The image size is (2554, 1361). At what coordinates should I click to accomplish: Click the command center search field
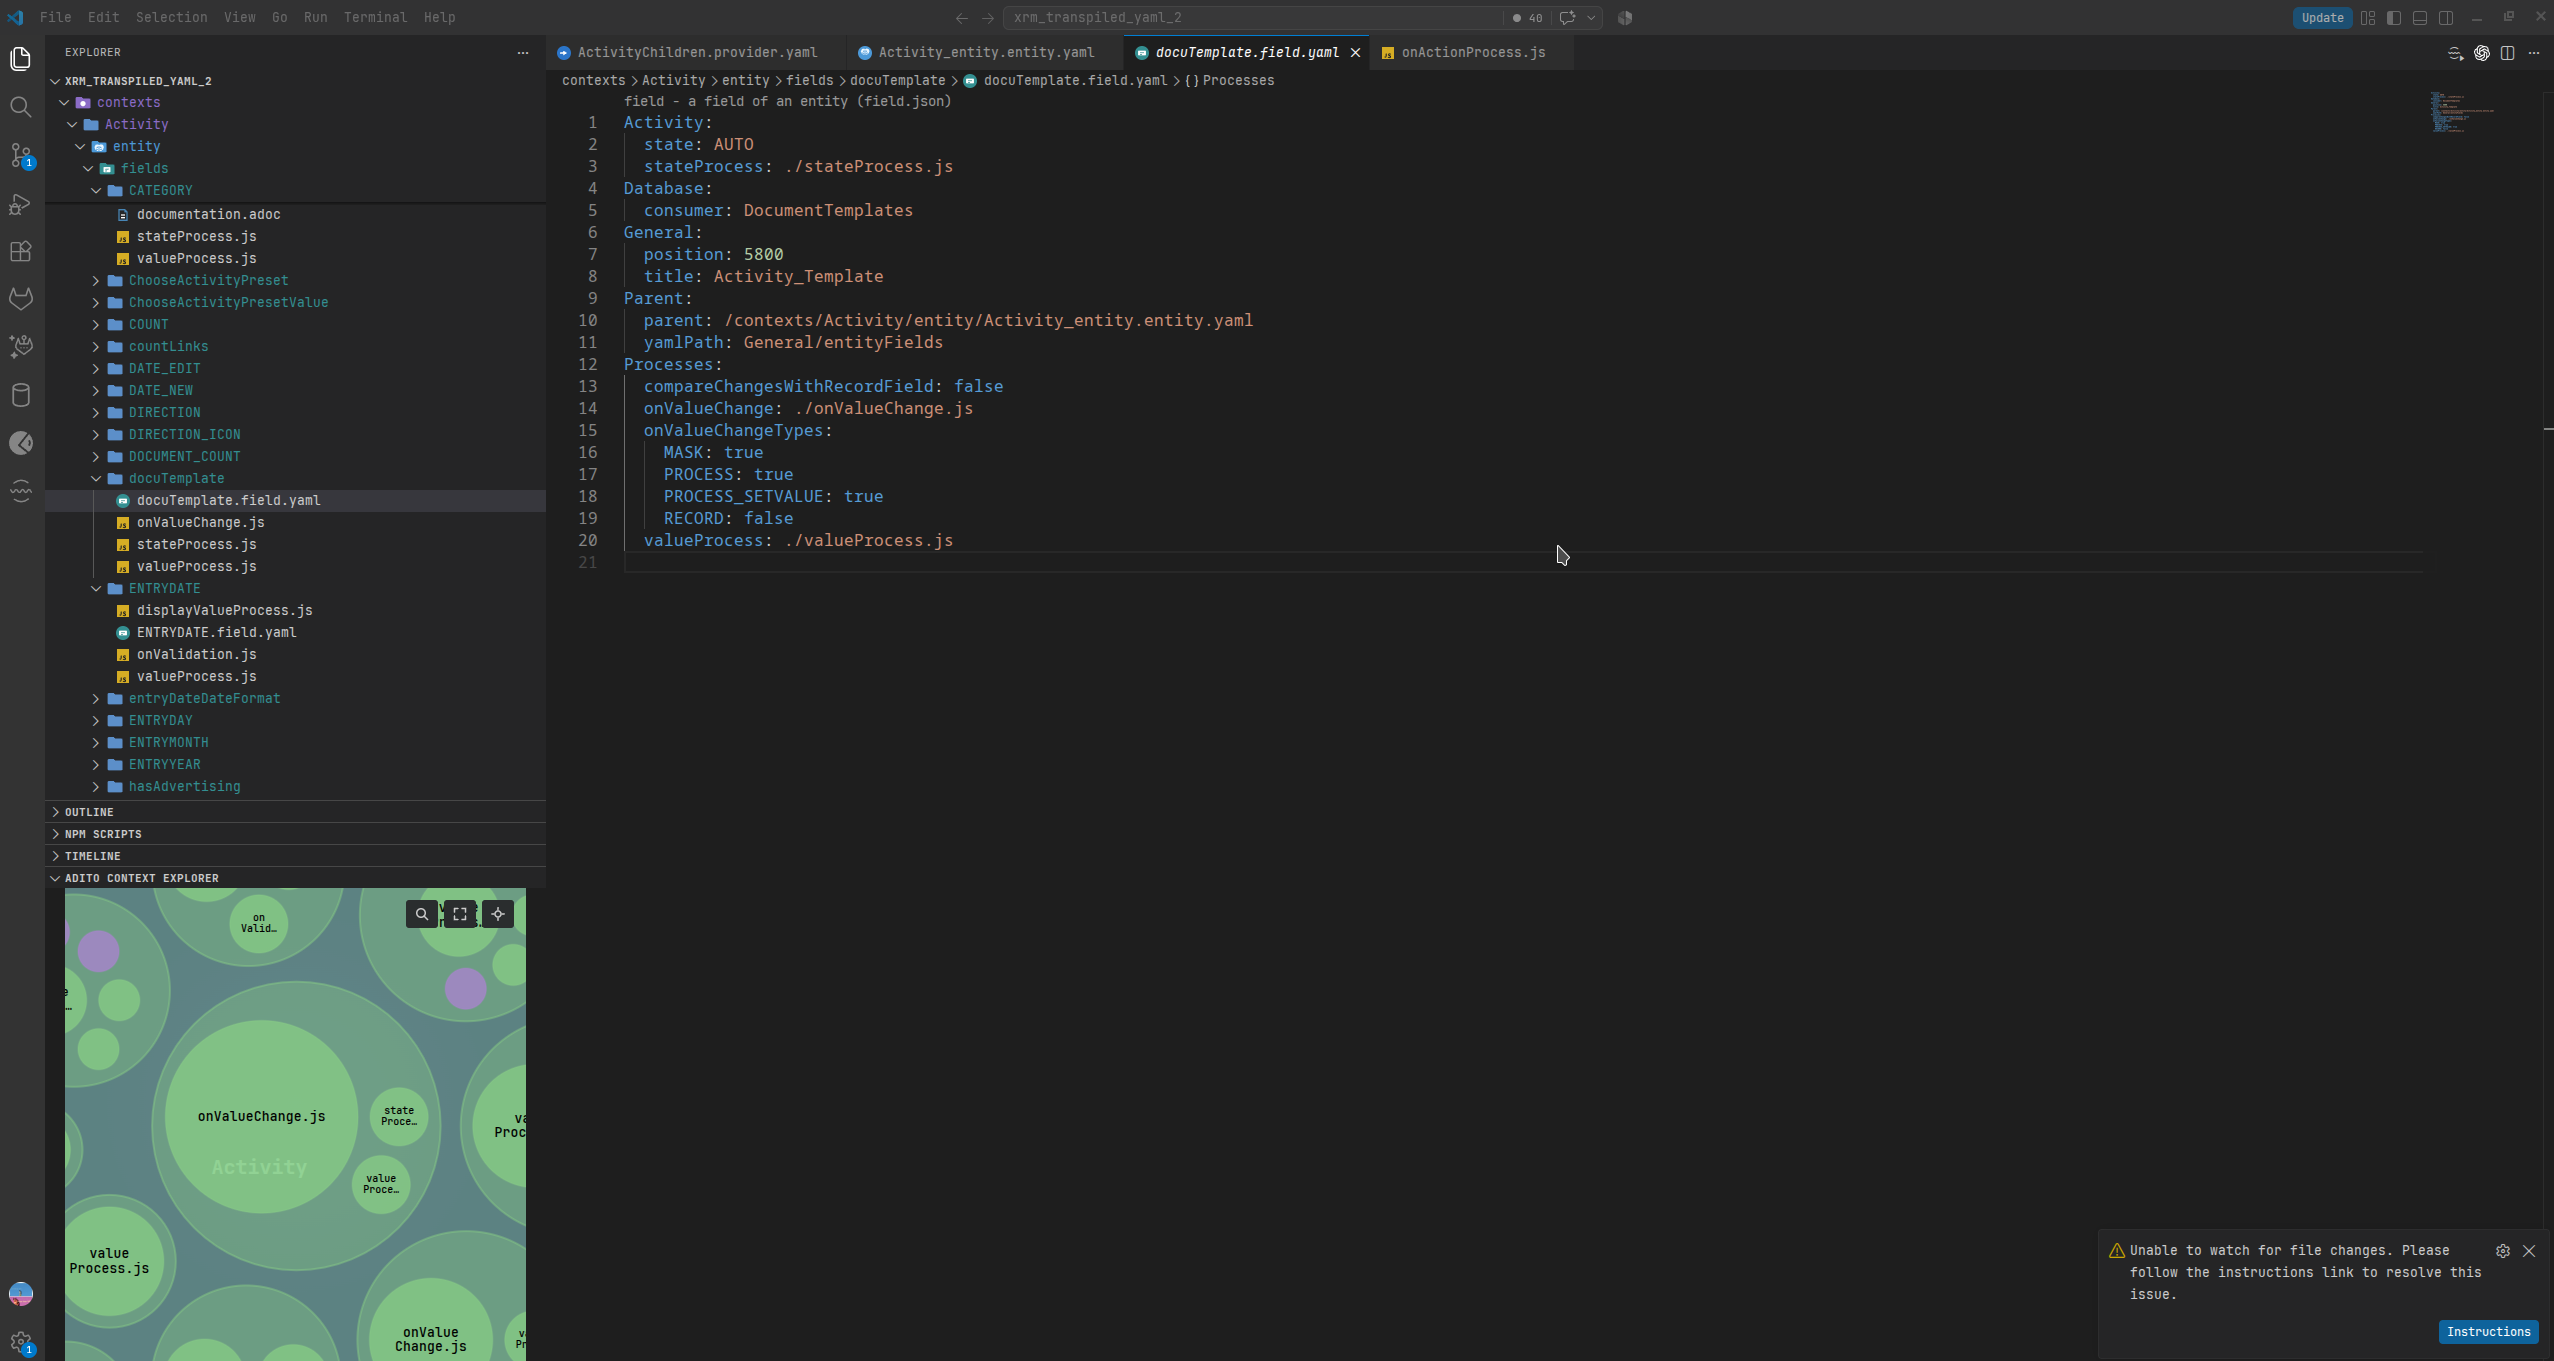tap(1251, 18)
